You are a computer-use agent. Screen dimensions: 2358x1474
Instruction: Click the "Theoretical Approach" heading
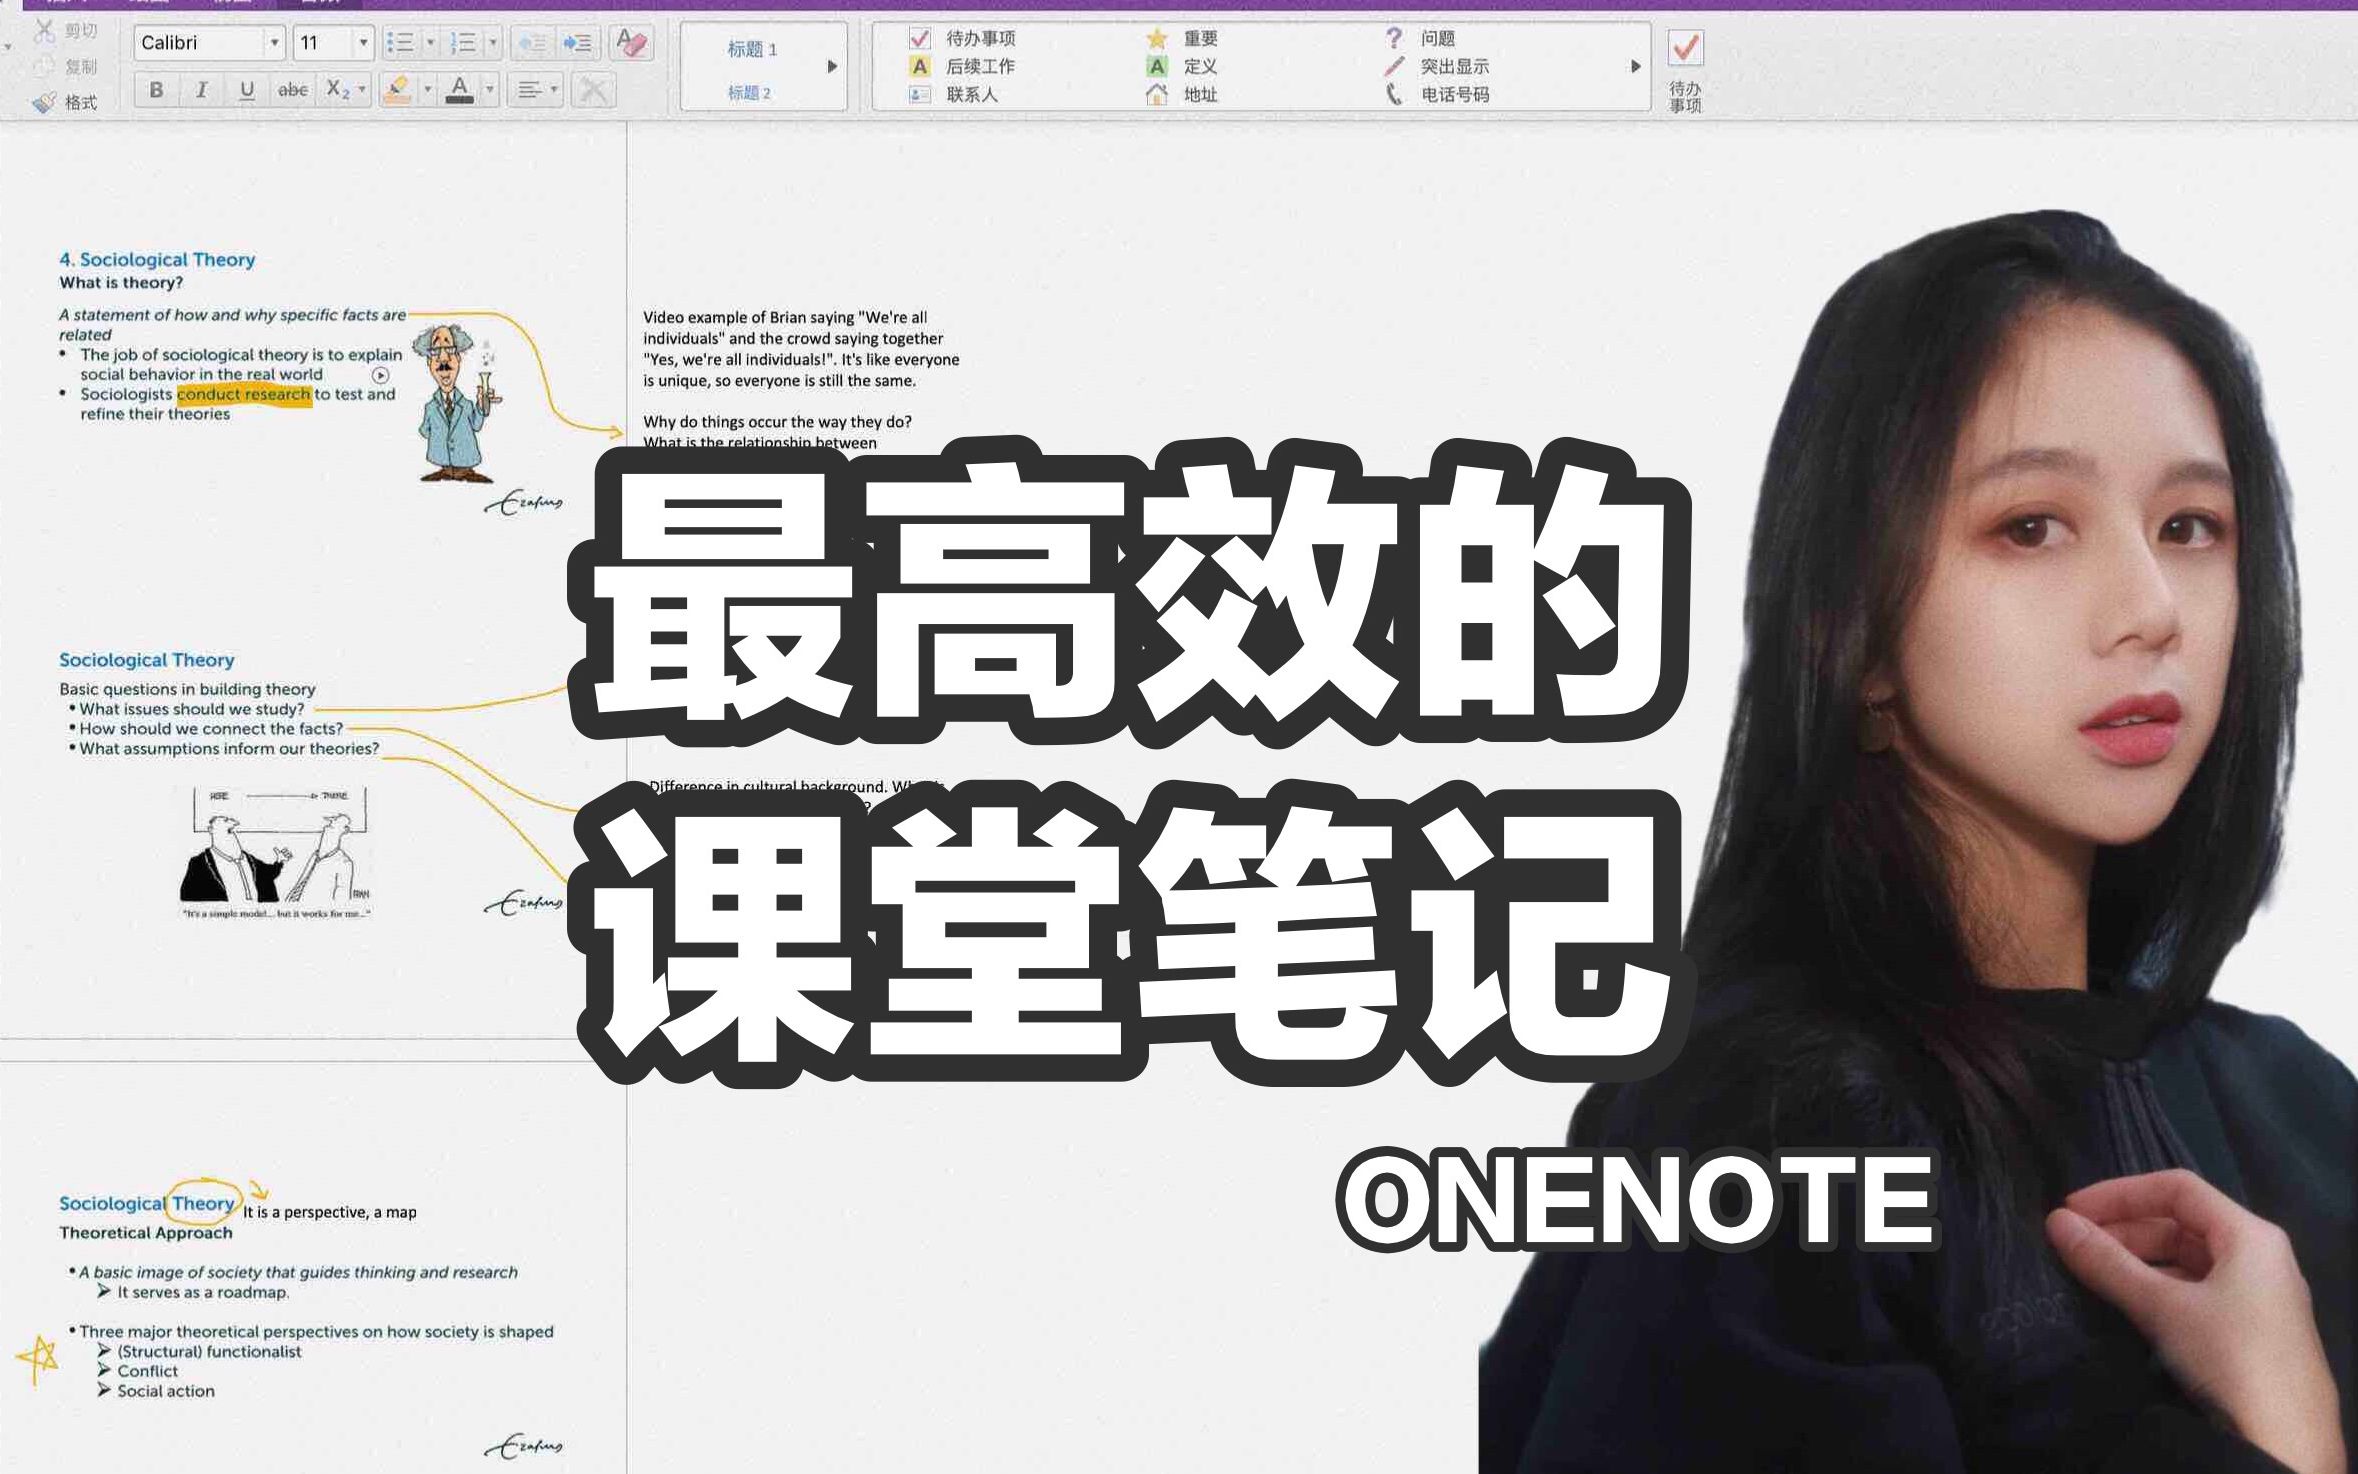click(x=146, y=1234)
